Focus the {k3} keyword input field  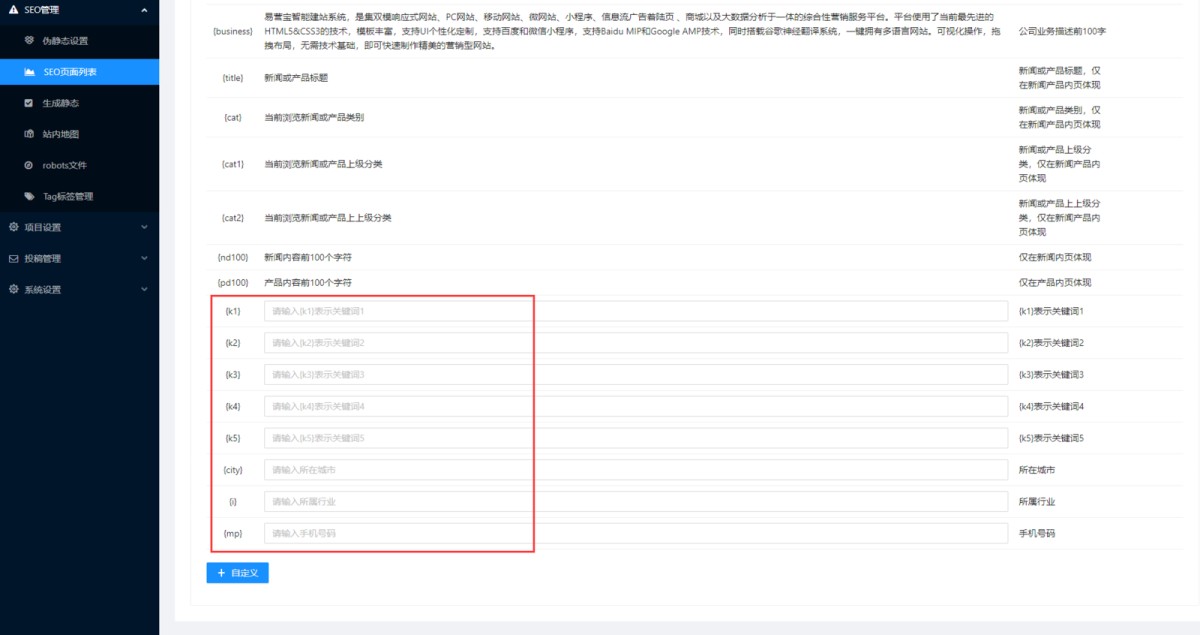[636, 375]
